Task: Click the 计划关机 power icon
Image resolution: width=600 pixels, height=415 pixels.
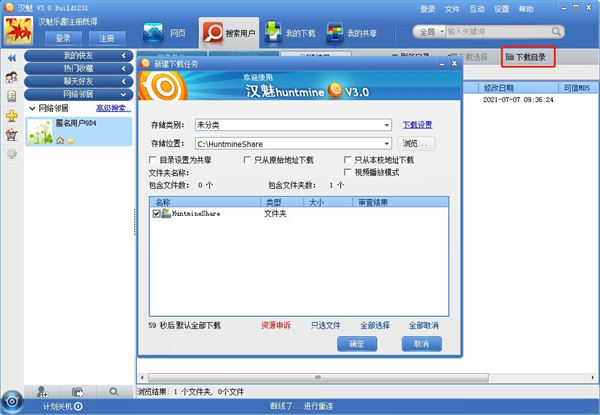Action: click(78, 406)
